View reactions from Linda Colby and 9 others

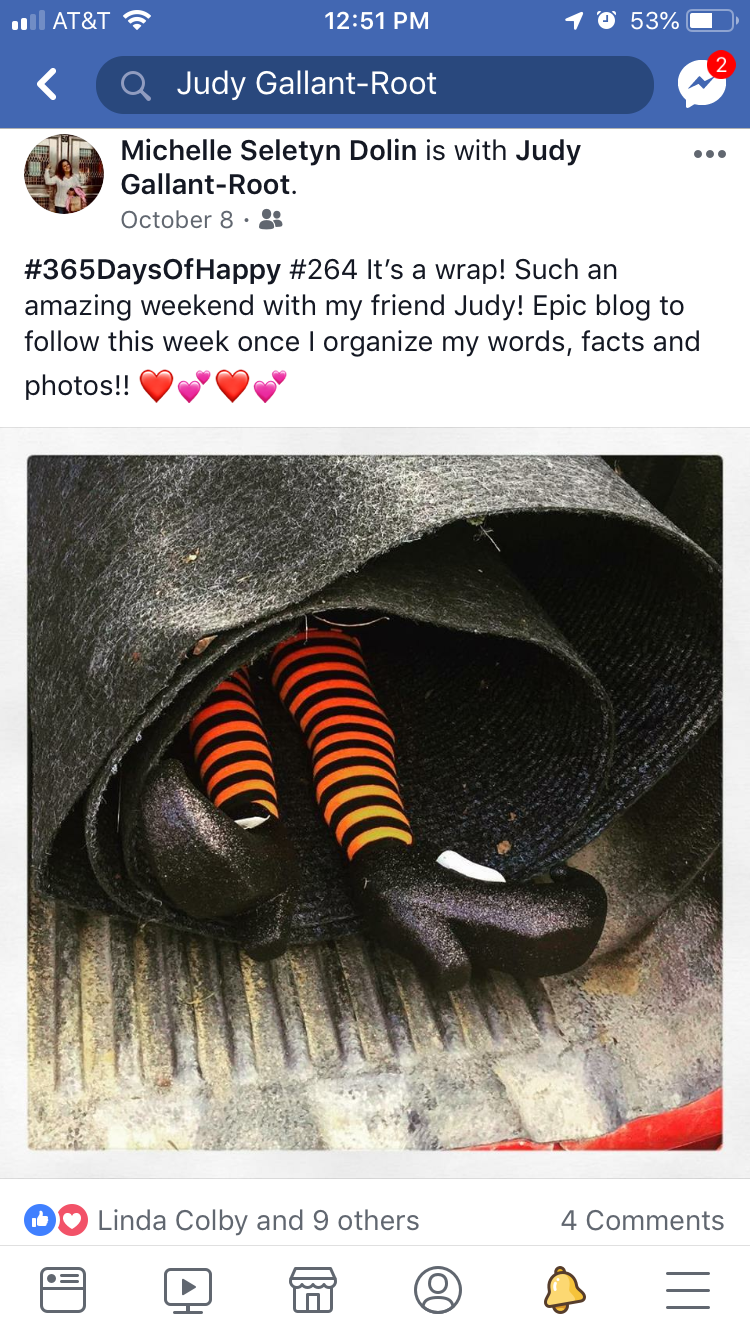coord(258,1220)
